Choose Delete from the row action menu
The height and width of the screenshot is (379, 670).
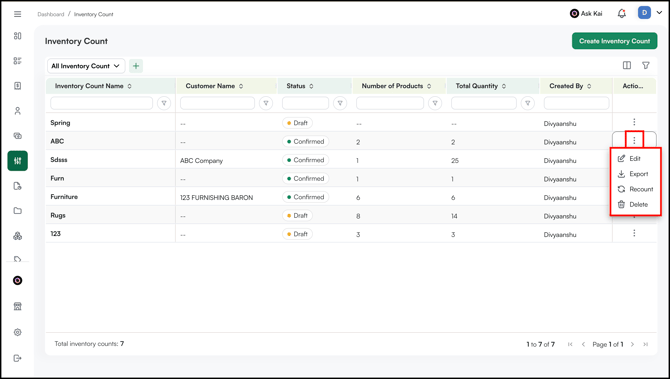[x=635, y=204]
